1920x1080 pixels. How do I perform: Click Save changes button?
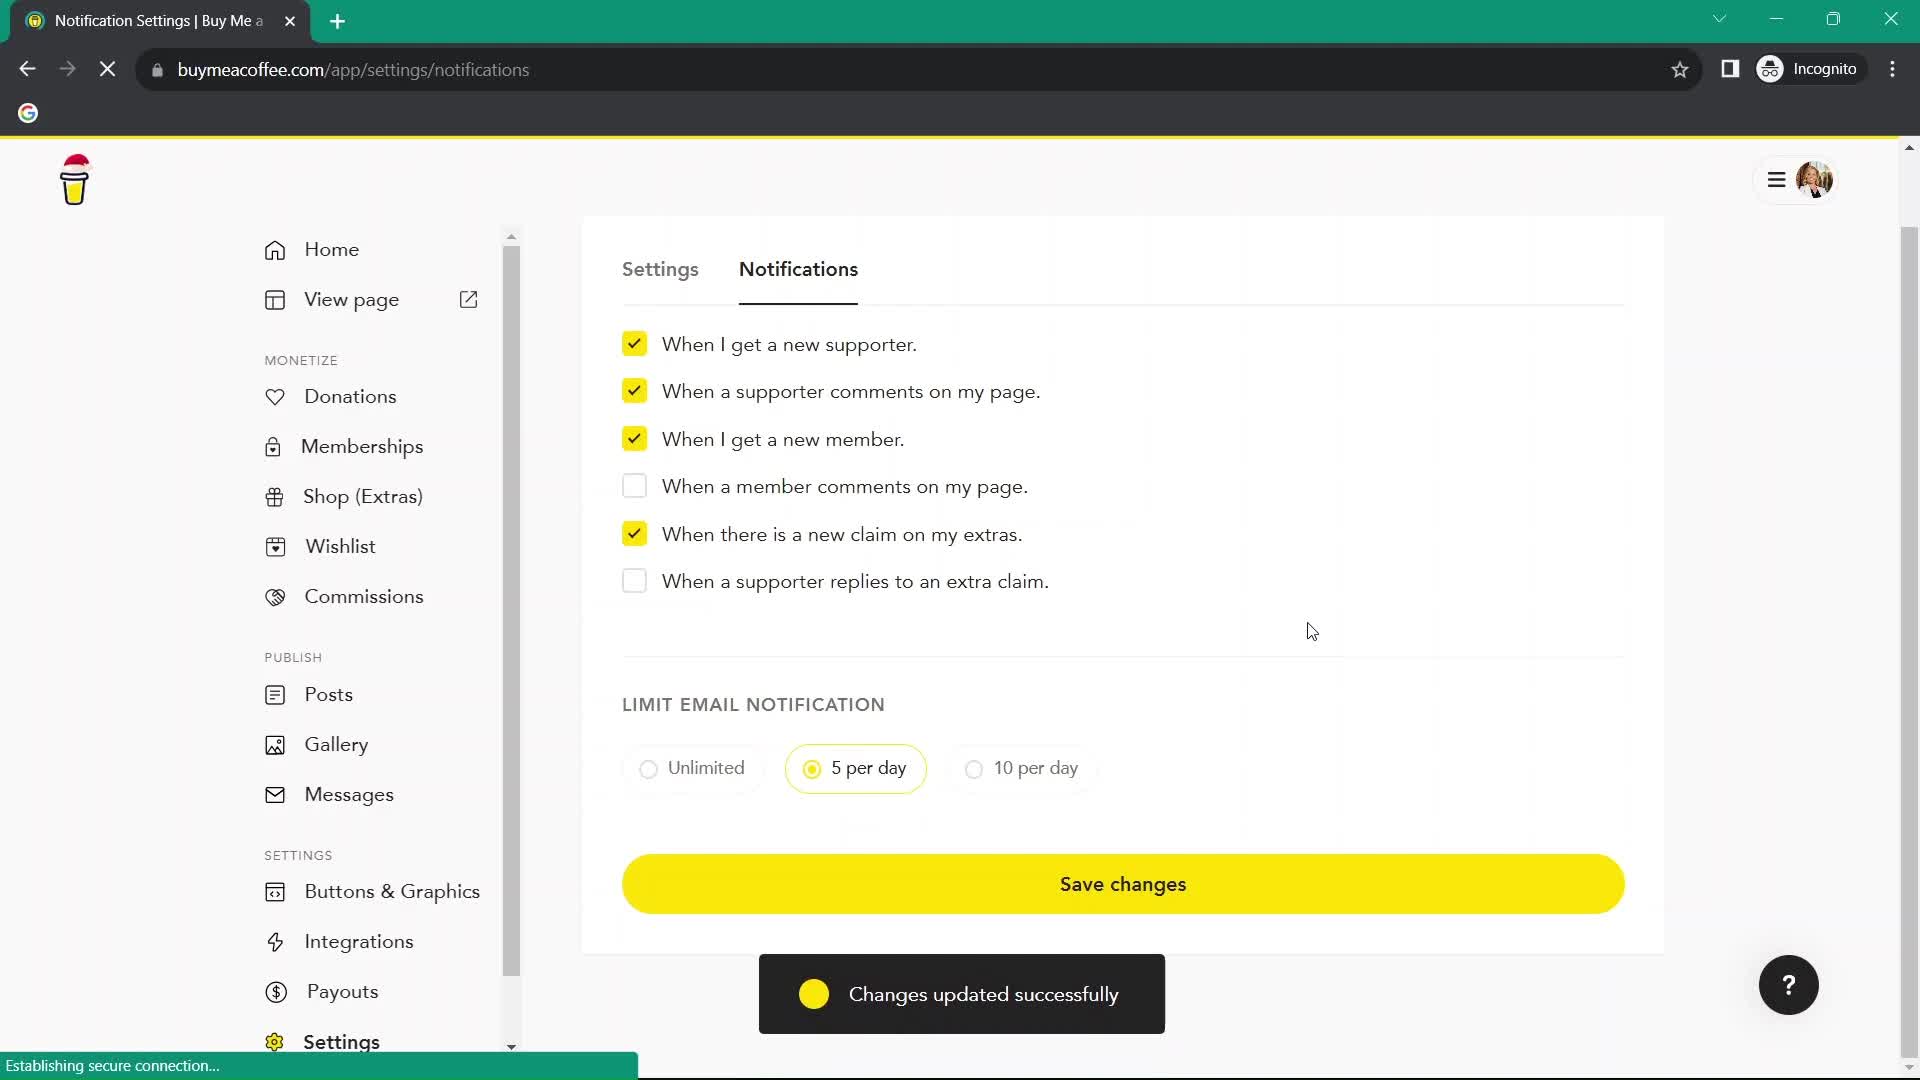coord(1124,884)
